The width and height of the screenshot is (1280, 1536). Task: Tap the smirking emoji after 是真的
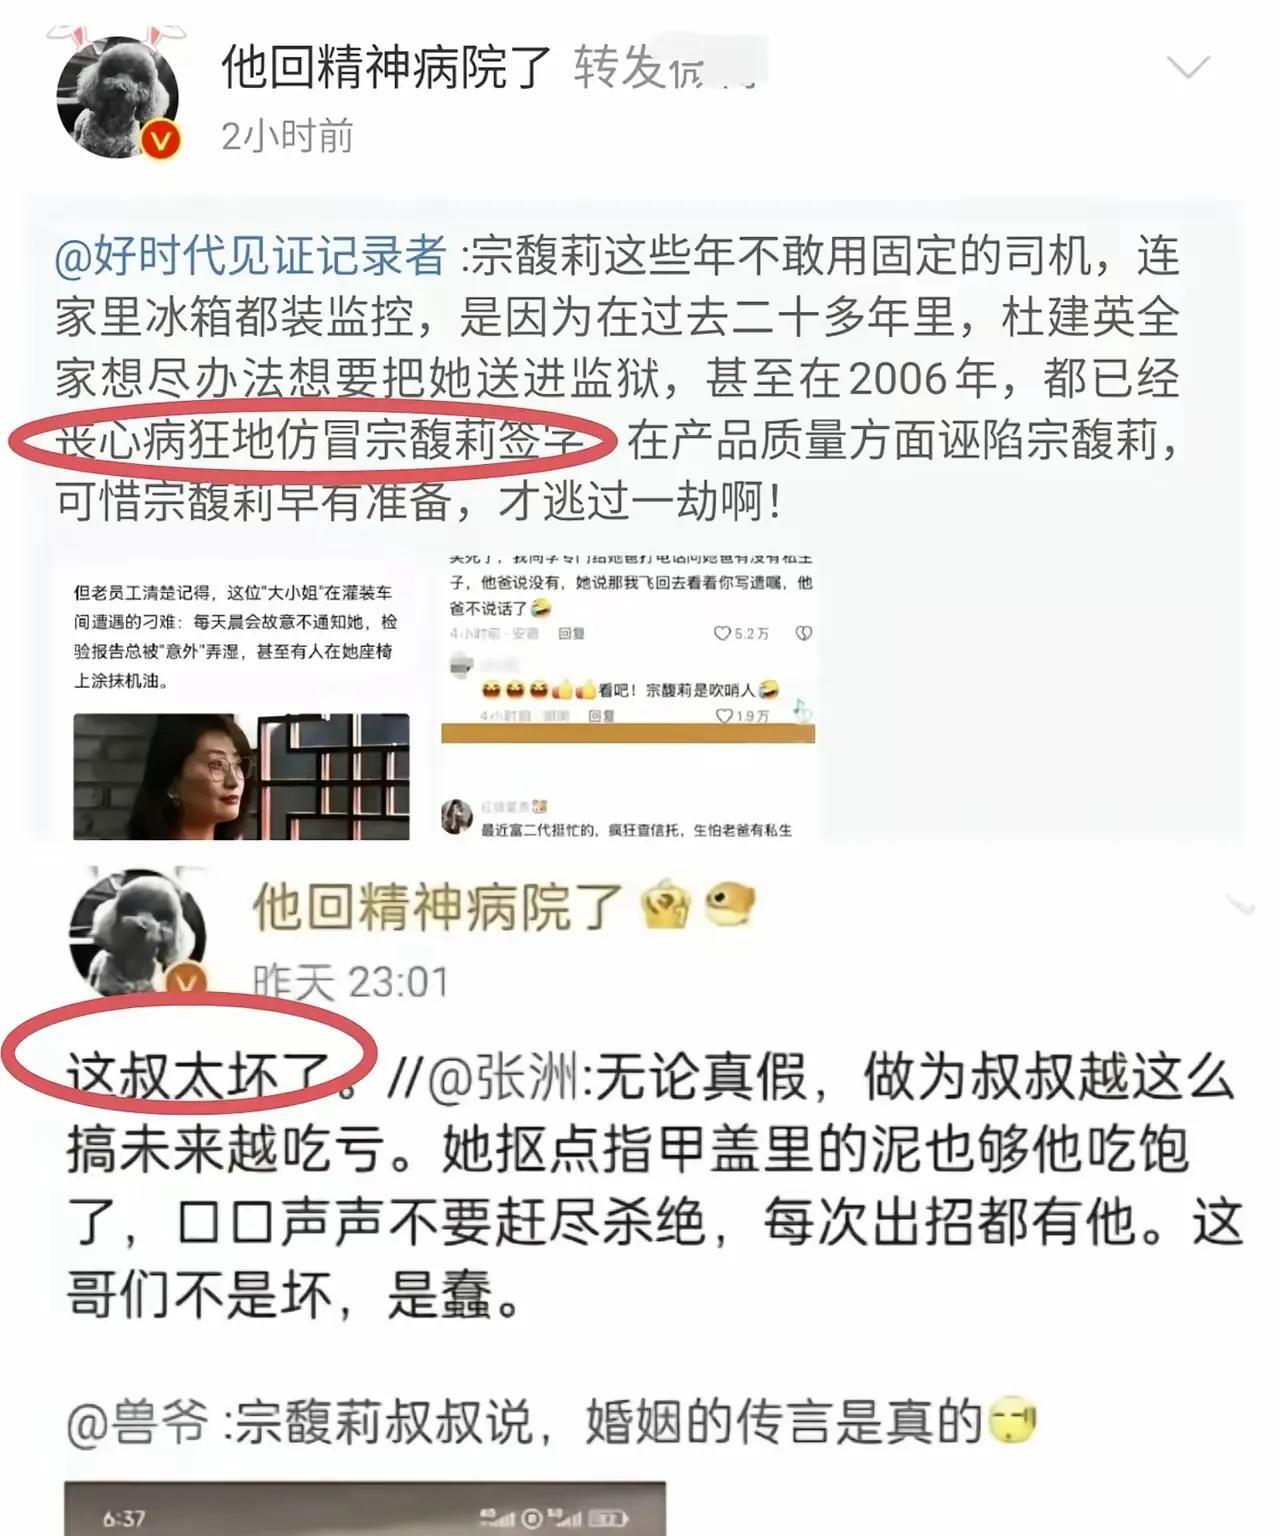1012,1422
